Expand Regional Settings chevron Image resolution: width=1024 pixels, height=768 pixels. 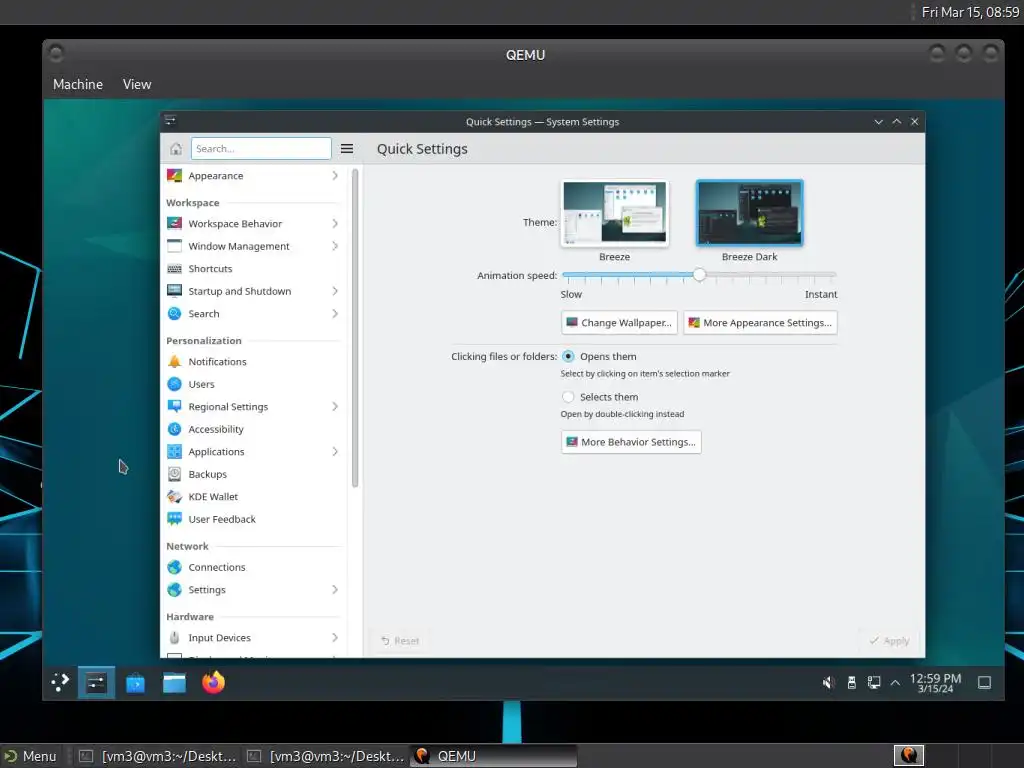[334, 407]
